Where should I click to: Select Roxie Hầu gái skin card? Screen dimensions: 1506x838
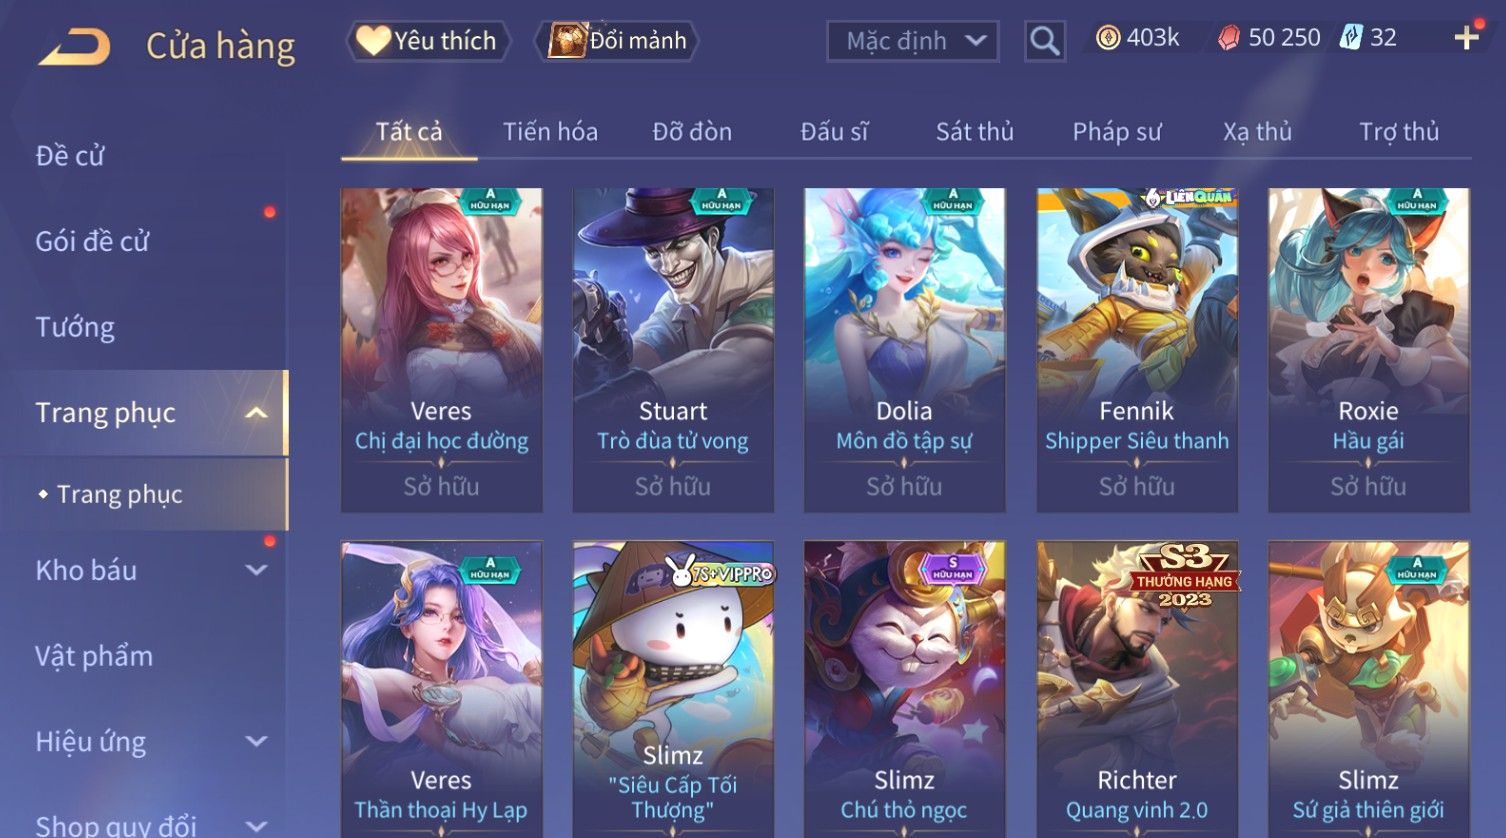pyautogui.click(x=1368, y=350)
